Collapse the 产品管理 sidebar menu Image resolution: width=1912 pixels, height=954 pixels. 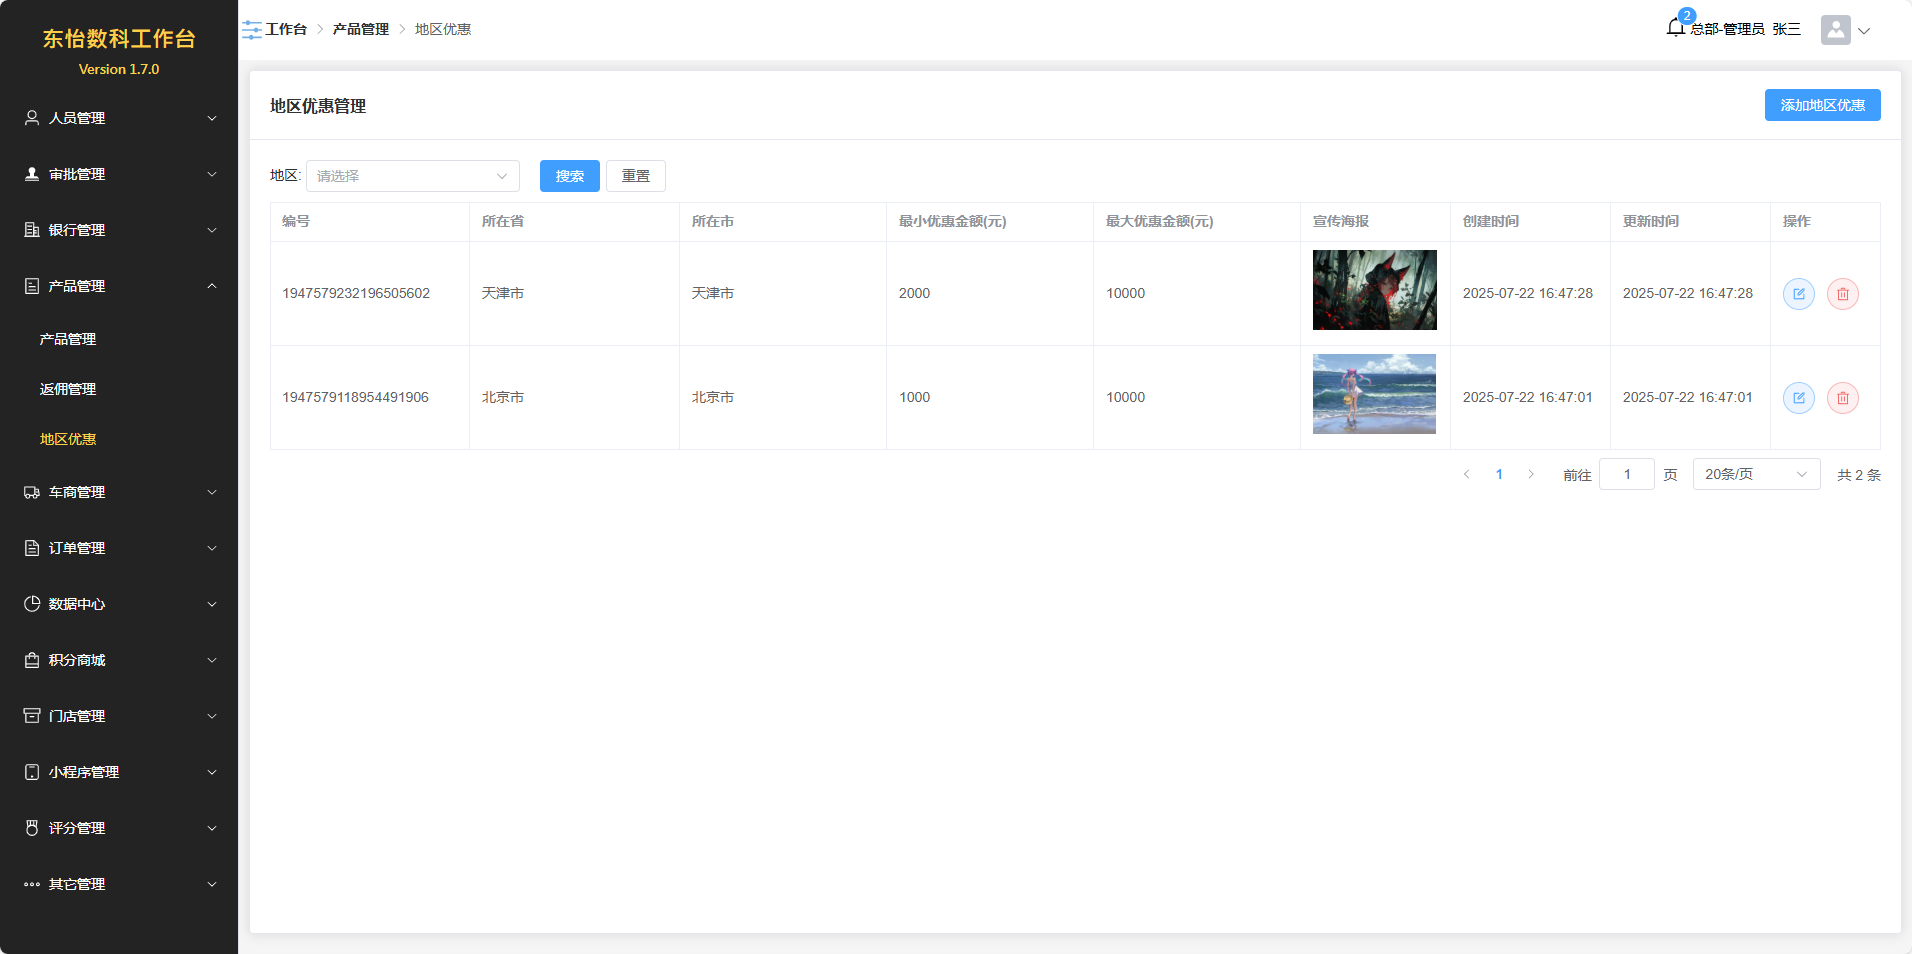pyautogui.click(x=119, y=286)
